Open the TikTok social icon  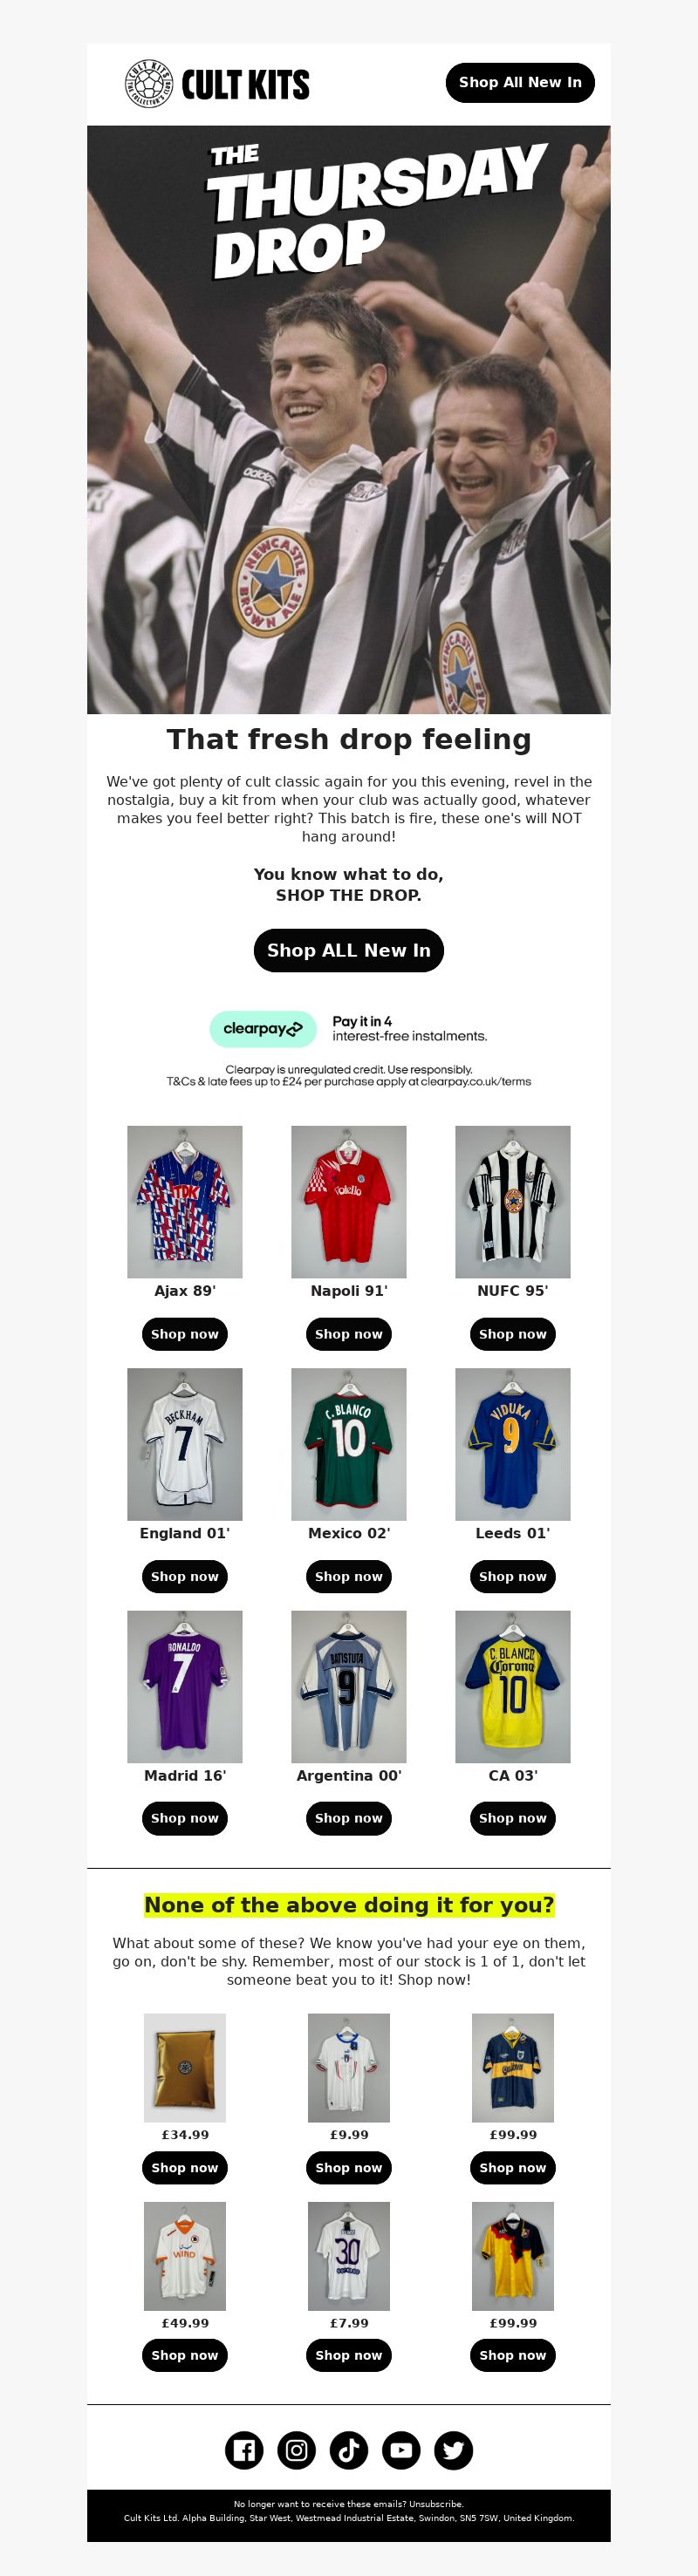349,2449
